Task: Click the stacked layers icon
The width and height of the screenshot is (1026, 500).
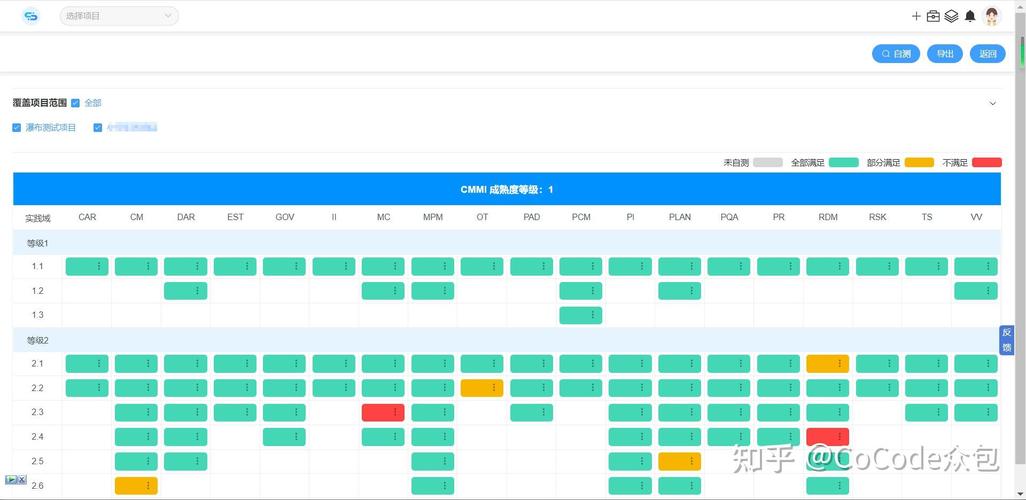Action: [x=951, y=16]
